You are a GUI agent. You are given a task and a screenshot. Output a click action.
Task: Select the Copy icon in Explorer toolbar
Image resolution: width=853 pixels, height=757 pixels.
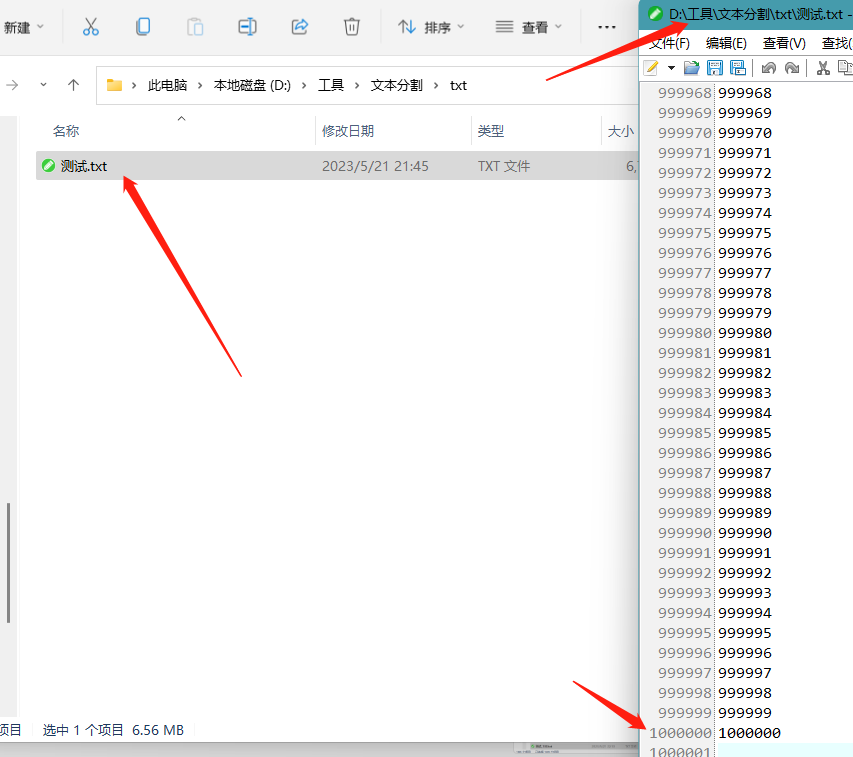pyautogui.click(x=143, y=27)
